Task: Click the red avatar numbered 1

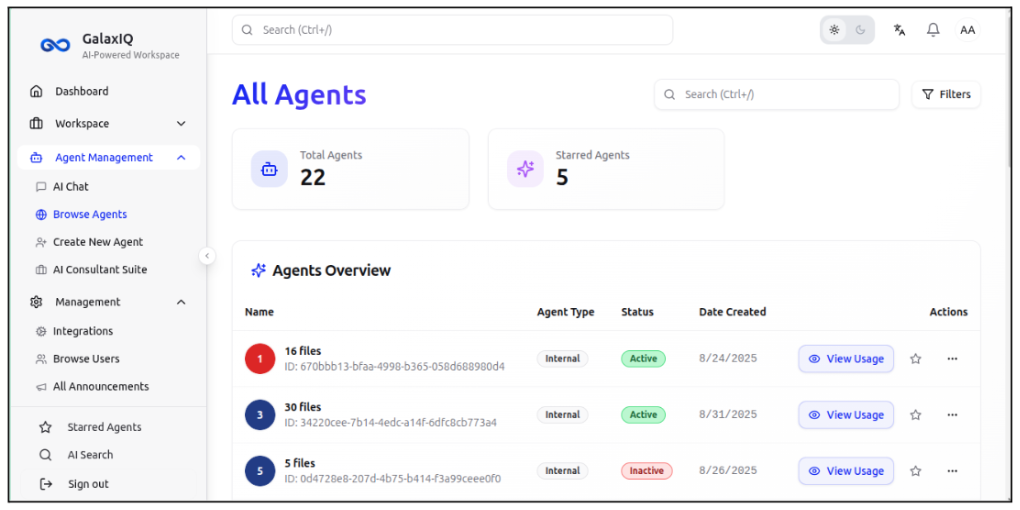Action: tap(260, 358)
